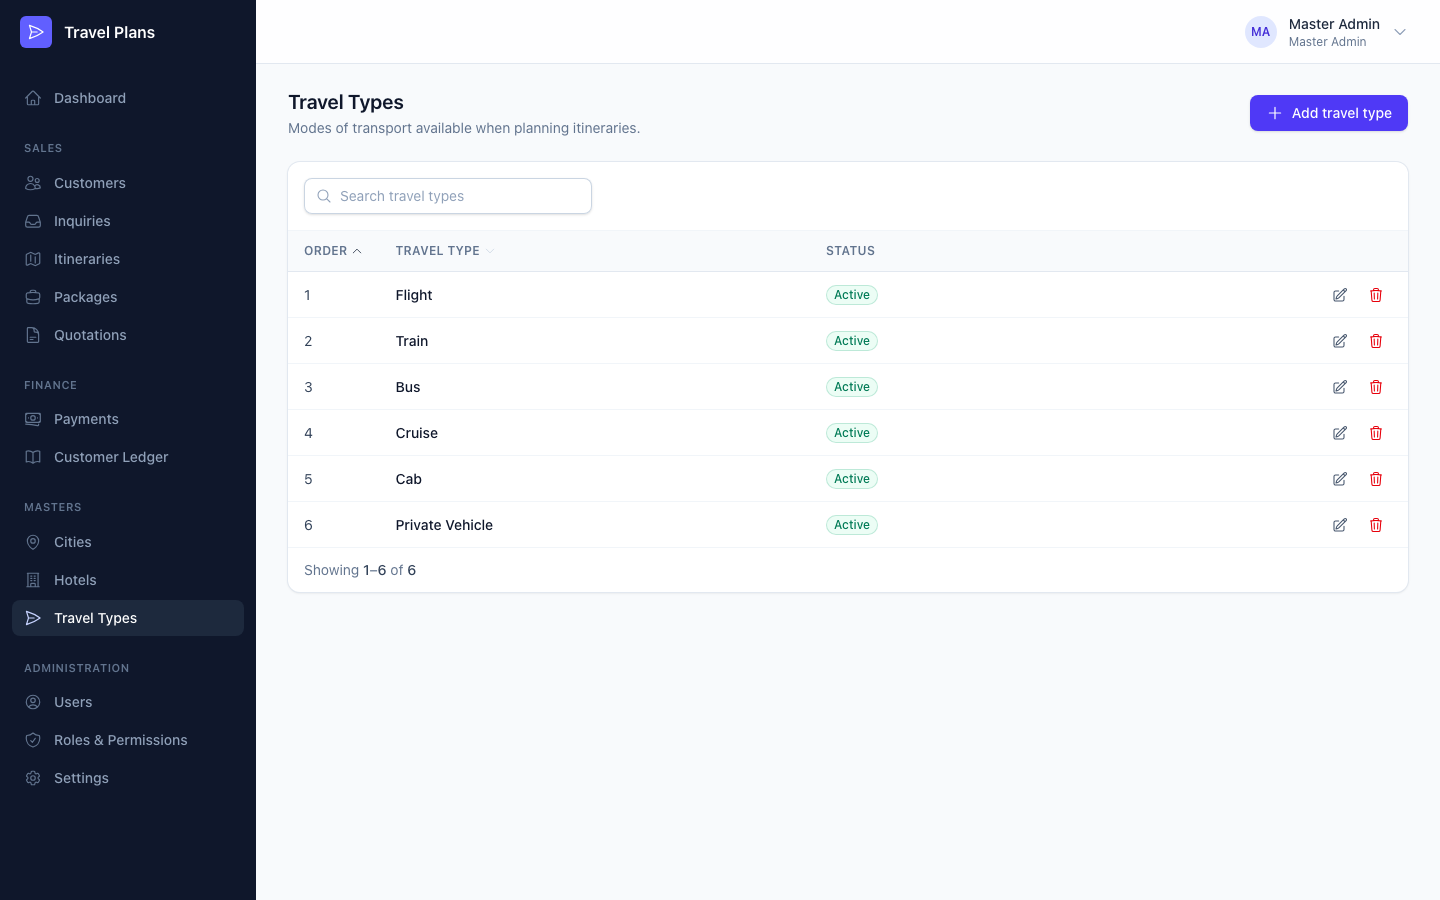This screenshot has height=900, width=1440.
Task: Open the Users administration page
Action: tap(128, 702)
